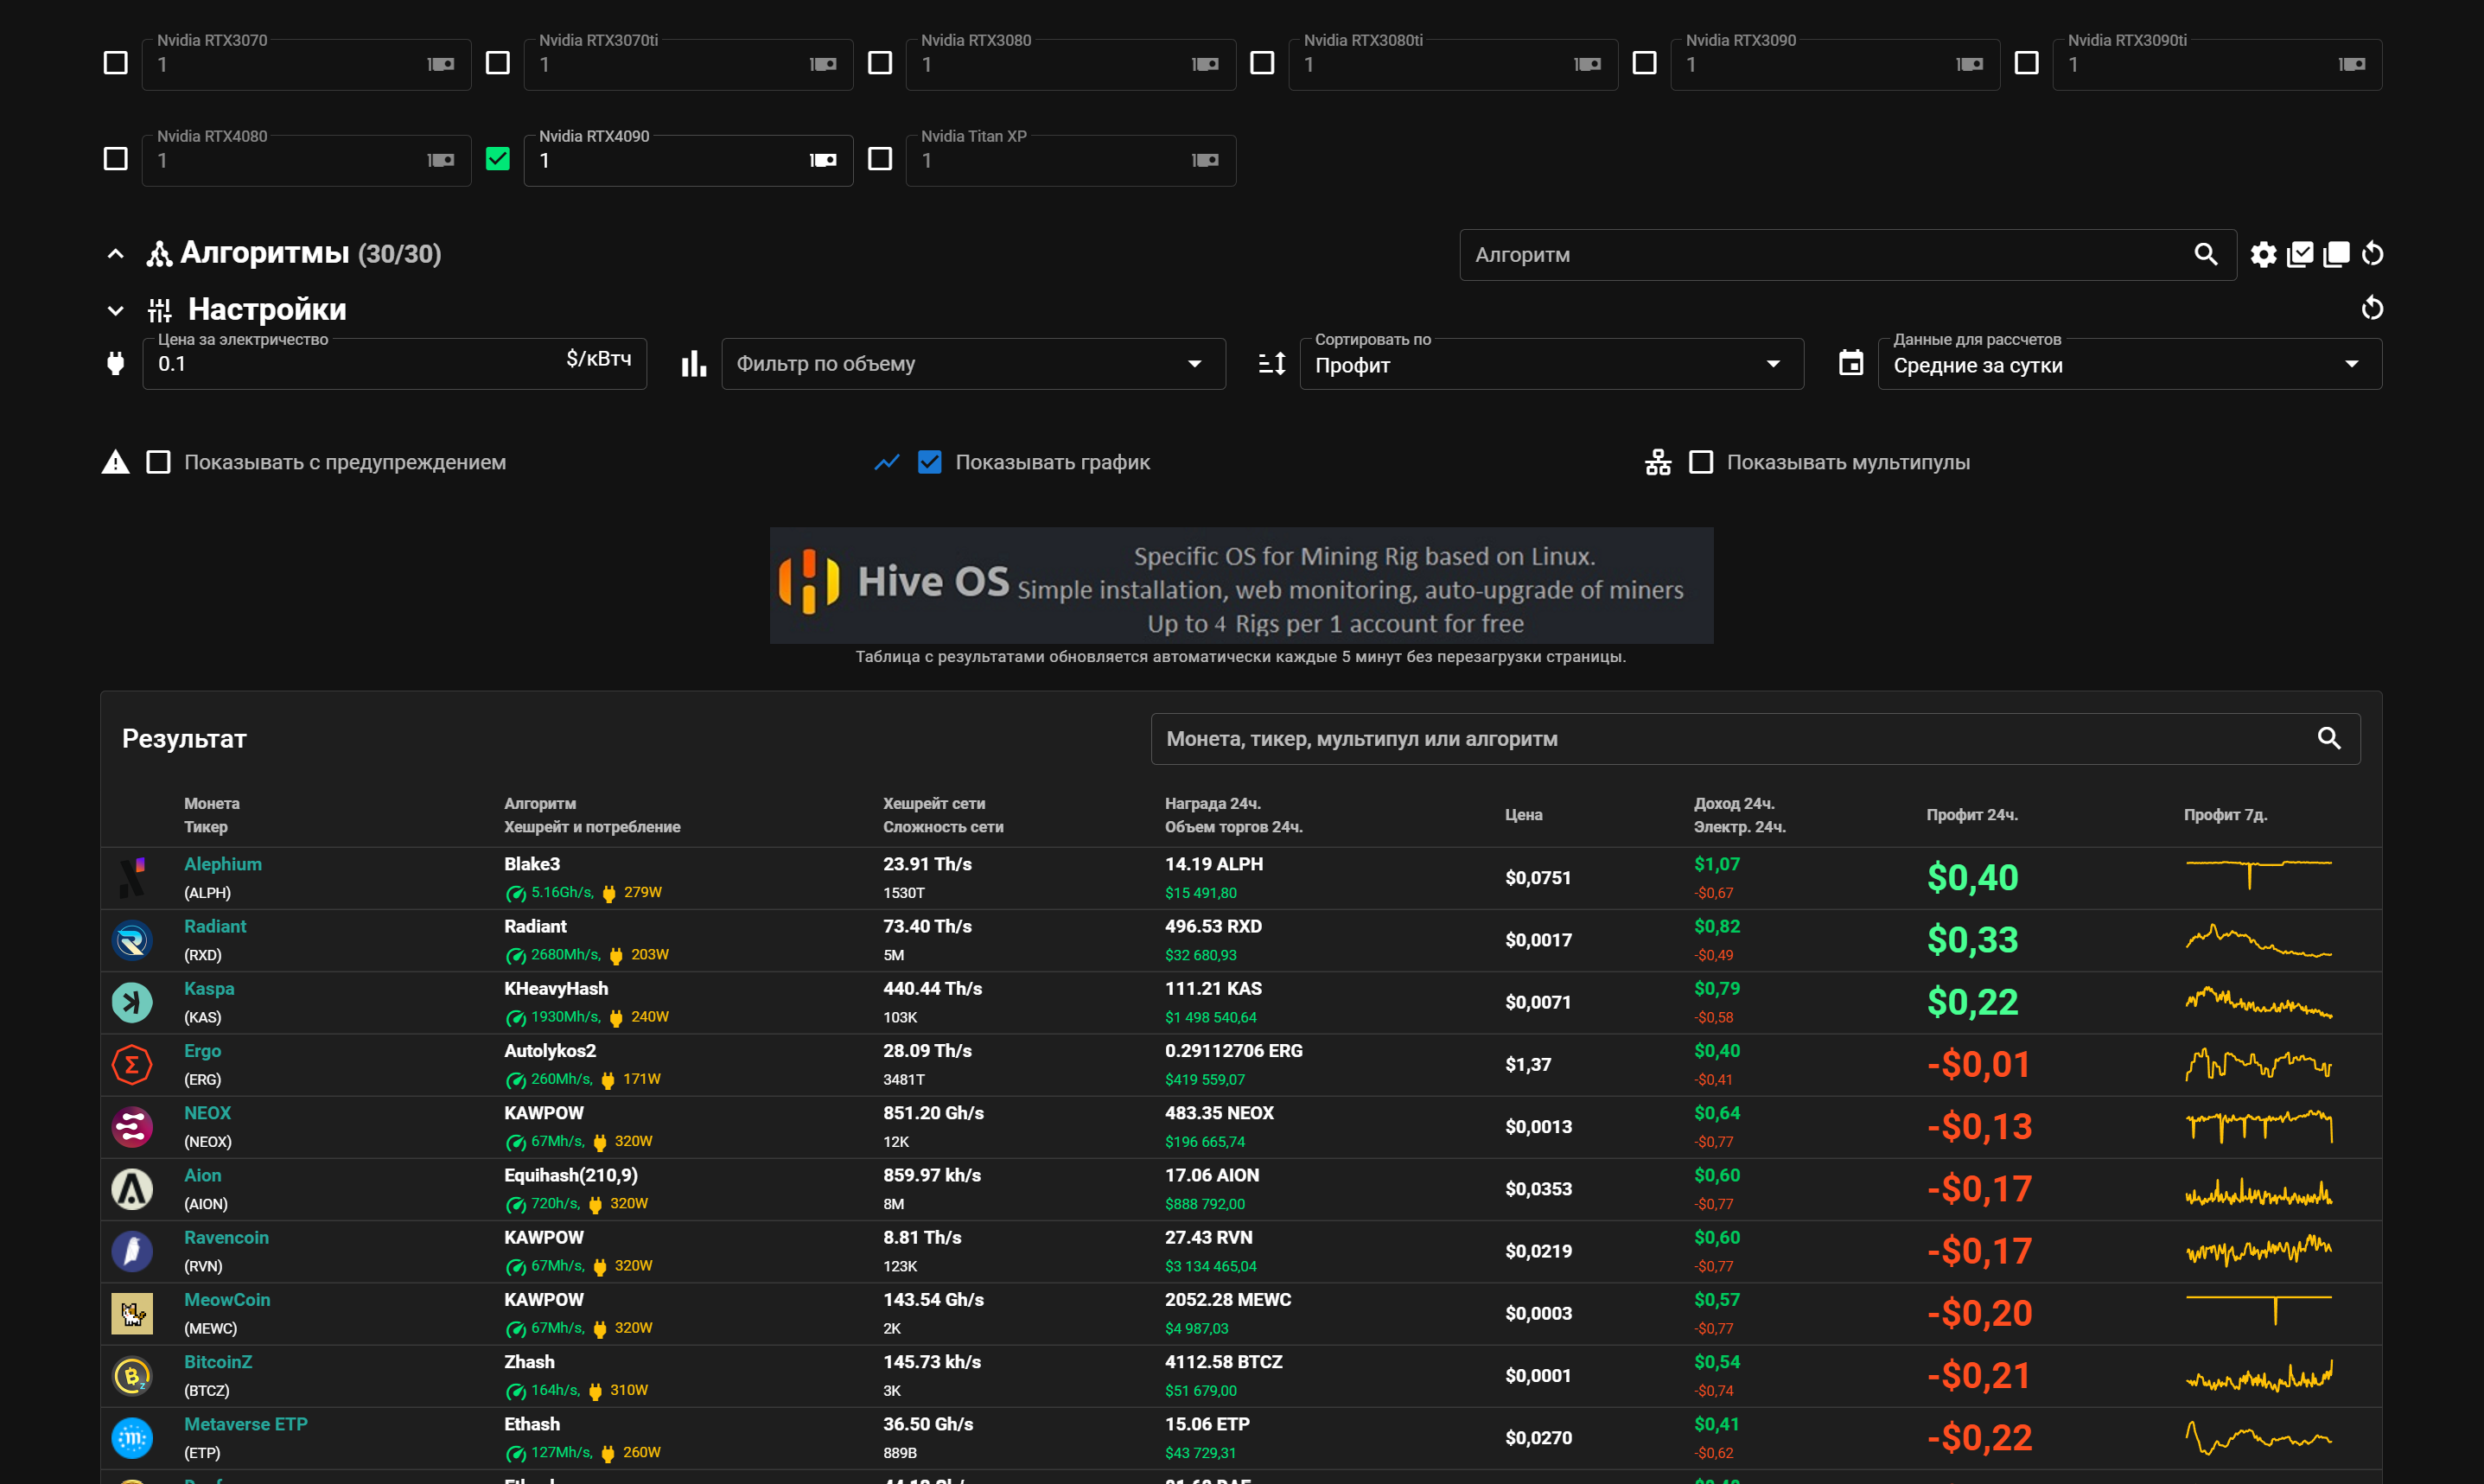Reset Настройки with the refresh icon
Image resolution: width=2484 pixels, height=1484 pixels.
click(2372, 308)
